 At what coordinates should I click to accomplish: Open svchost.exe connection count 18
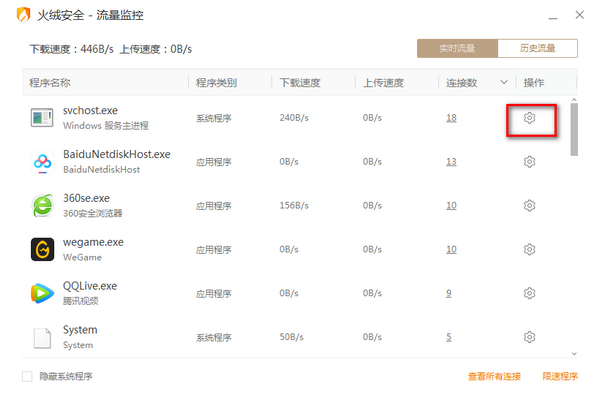(451, 118)
